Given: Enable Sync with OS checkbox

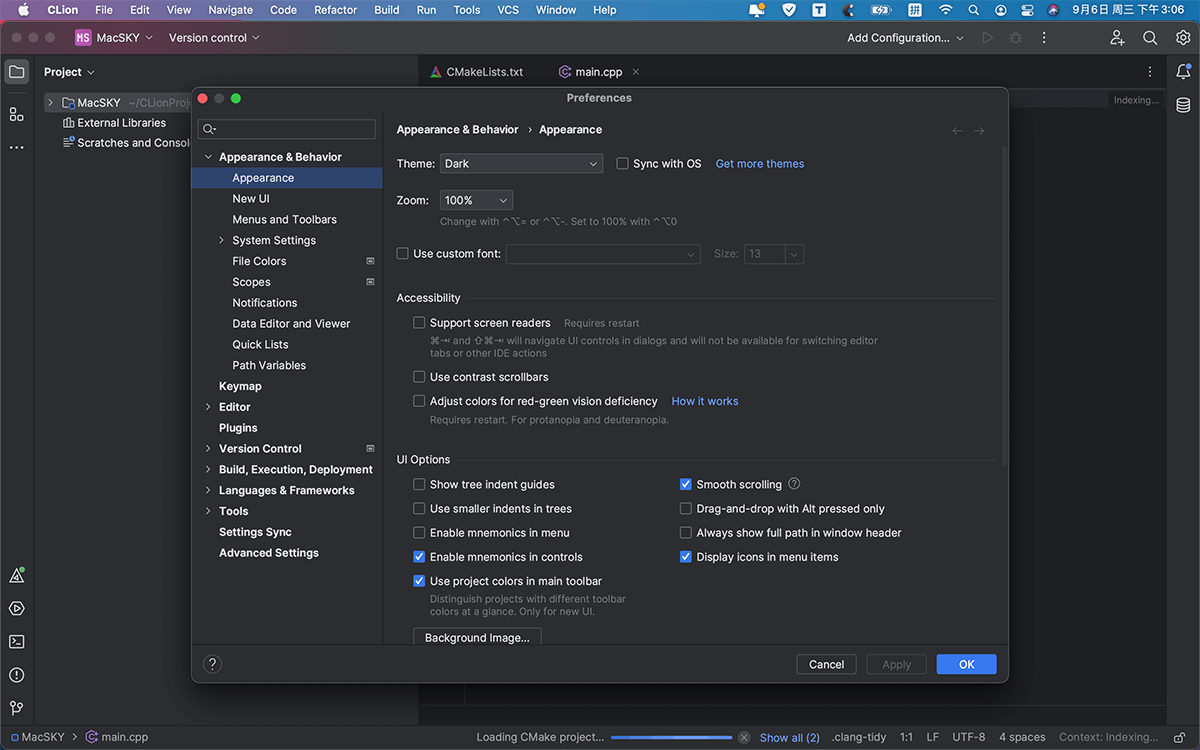Looking at the screenshot, I should coord(622,164).
